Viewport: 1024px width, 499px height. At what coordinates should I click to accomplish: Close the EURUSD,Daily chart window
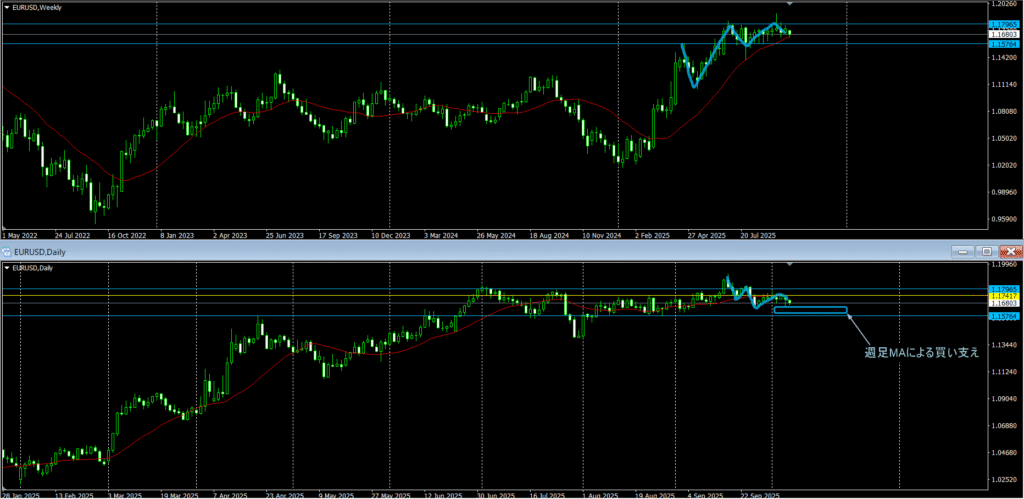(1009, 252)
